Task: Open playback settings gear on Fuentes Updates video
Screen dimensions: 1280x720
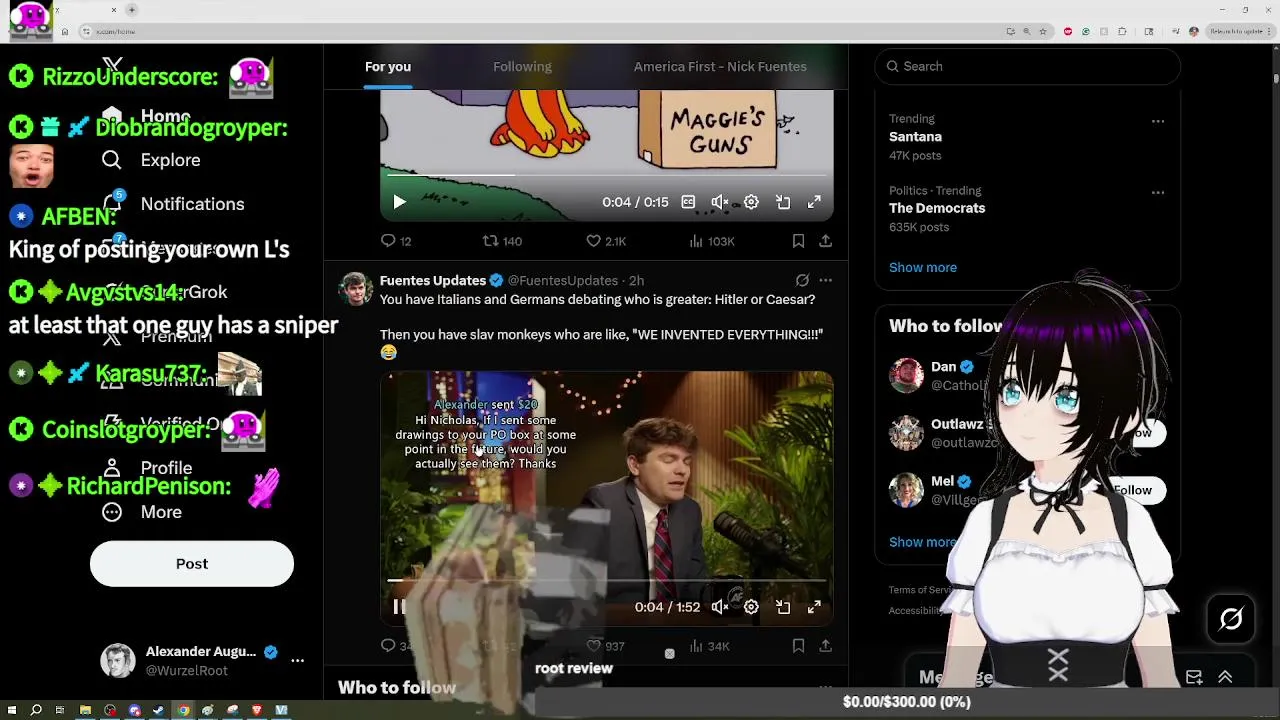Action: [x=751, y=607]
